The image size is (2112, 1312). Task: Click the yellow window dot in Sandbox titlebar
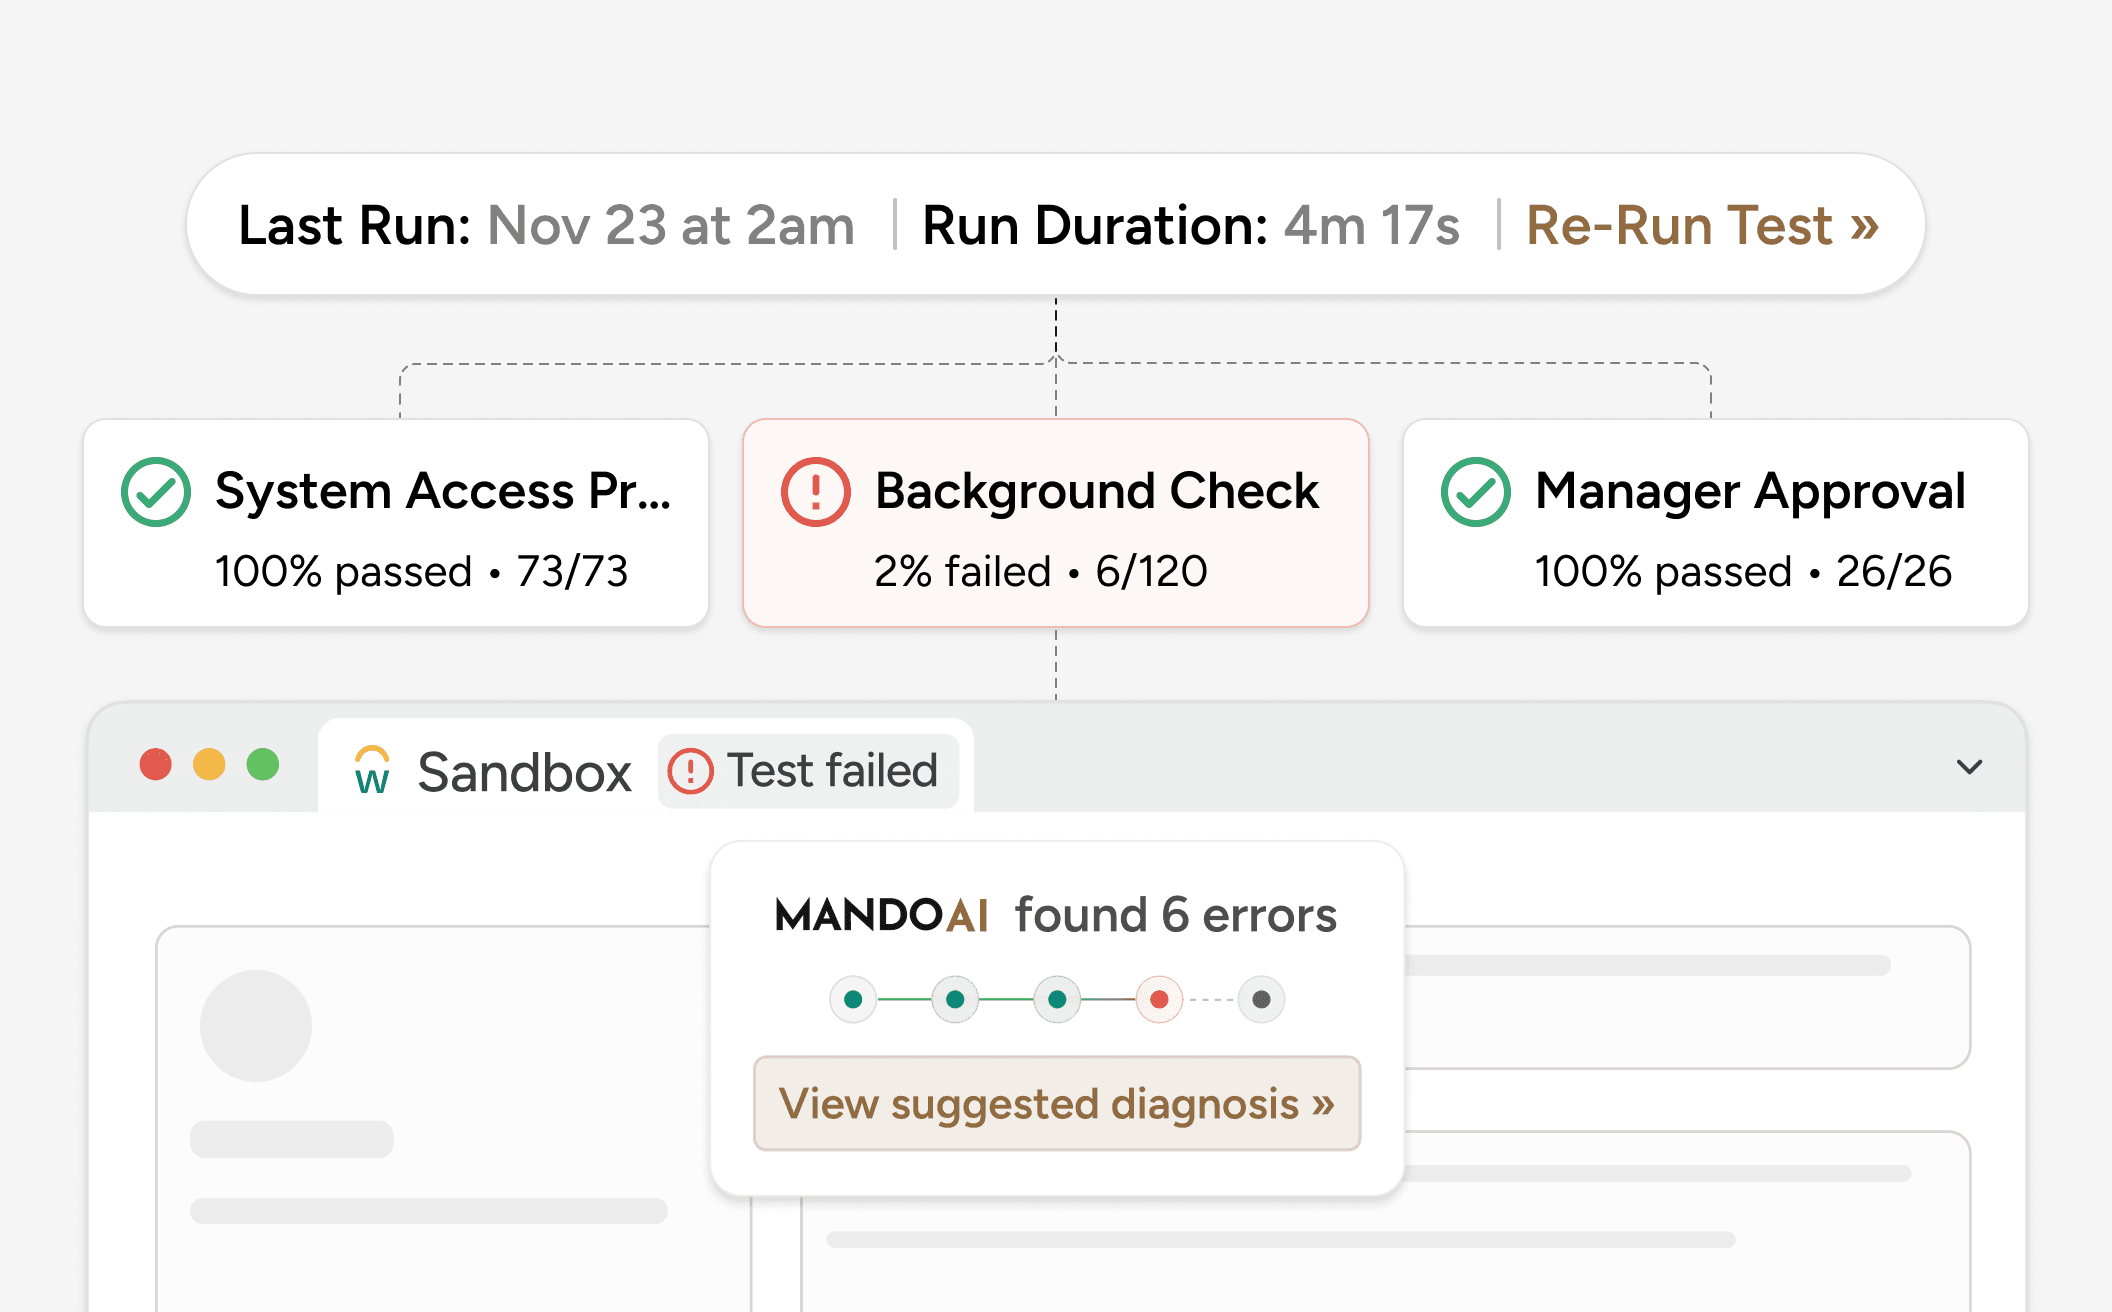[209, 764]
